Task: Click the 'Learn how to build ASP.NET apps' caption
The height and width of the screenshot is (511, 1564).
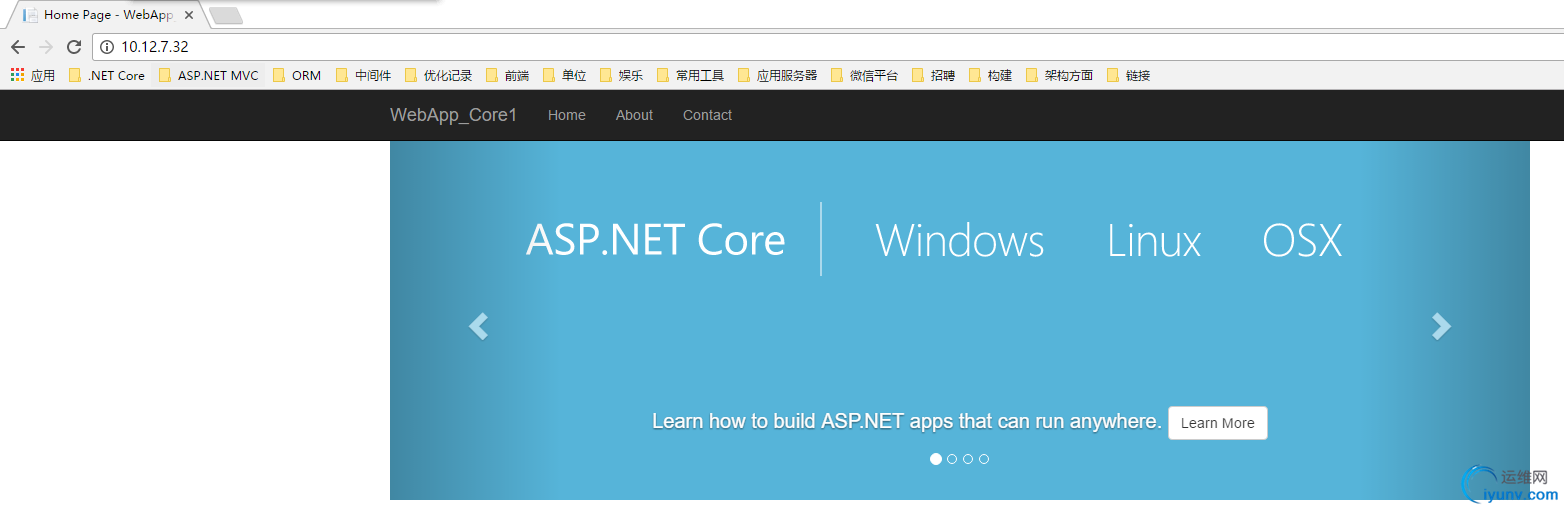Action: coord(906,422)
